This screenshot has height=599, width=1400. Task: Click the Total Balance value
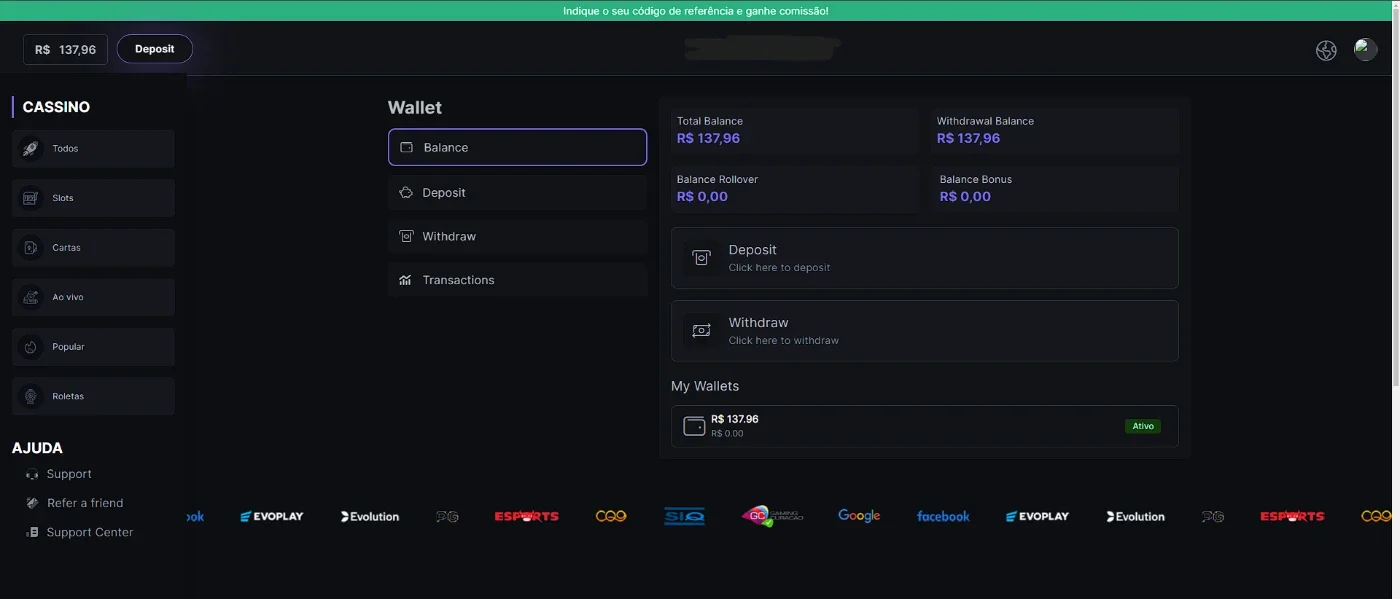pos(708,138)
